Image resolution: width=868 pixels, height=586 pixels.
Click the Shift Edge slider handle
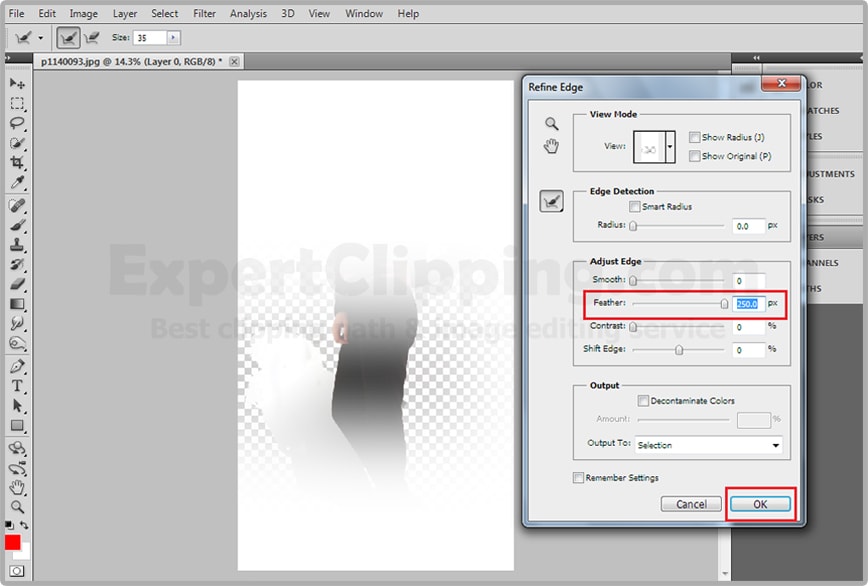tap(679, 350)
